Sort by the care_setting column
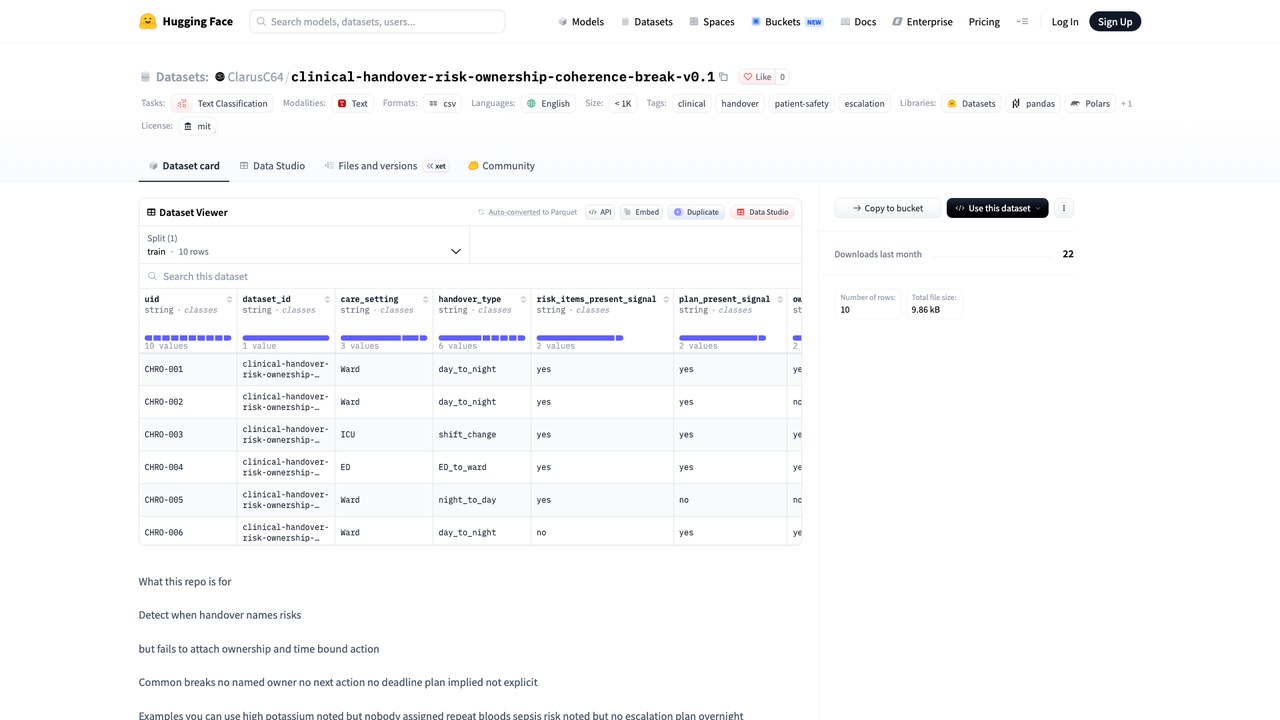Viewport: 1280px width, 720px height. click(x=425, y=299)
